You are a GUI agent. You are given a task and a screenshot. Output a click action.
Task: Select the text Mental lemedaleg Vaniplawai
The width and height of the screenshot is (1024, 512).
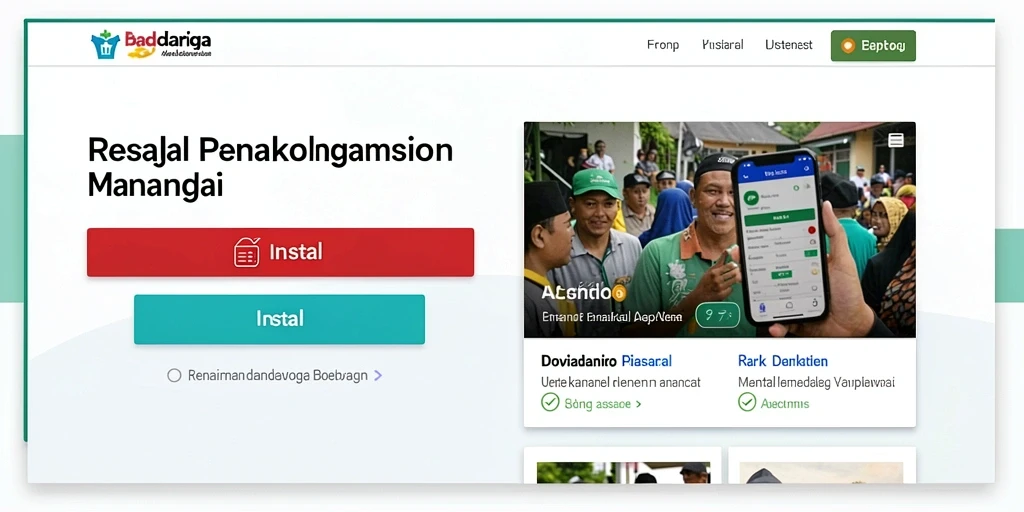[x=816, y=382]
